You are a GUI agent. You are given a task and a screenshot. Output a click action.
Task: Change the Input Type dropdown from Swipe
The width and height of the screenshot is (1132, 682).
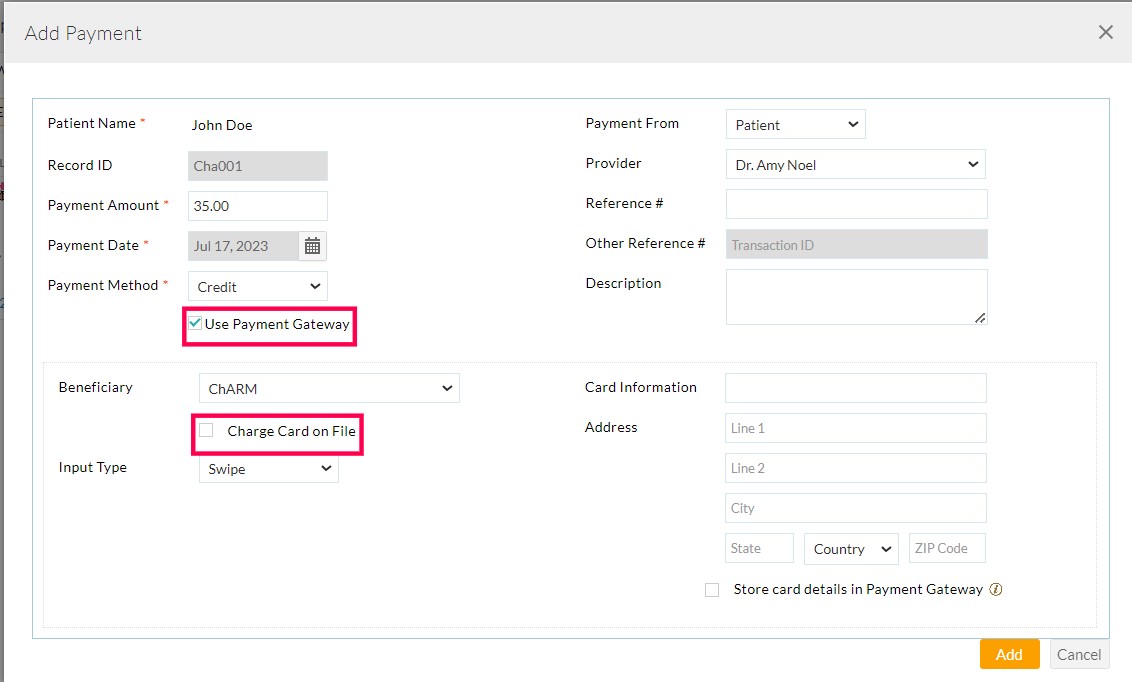[x=268, y=468]
